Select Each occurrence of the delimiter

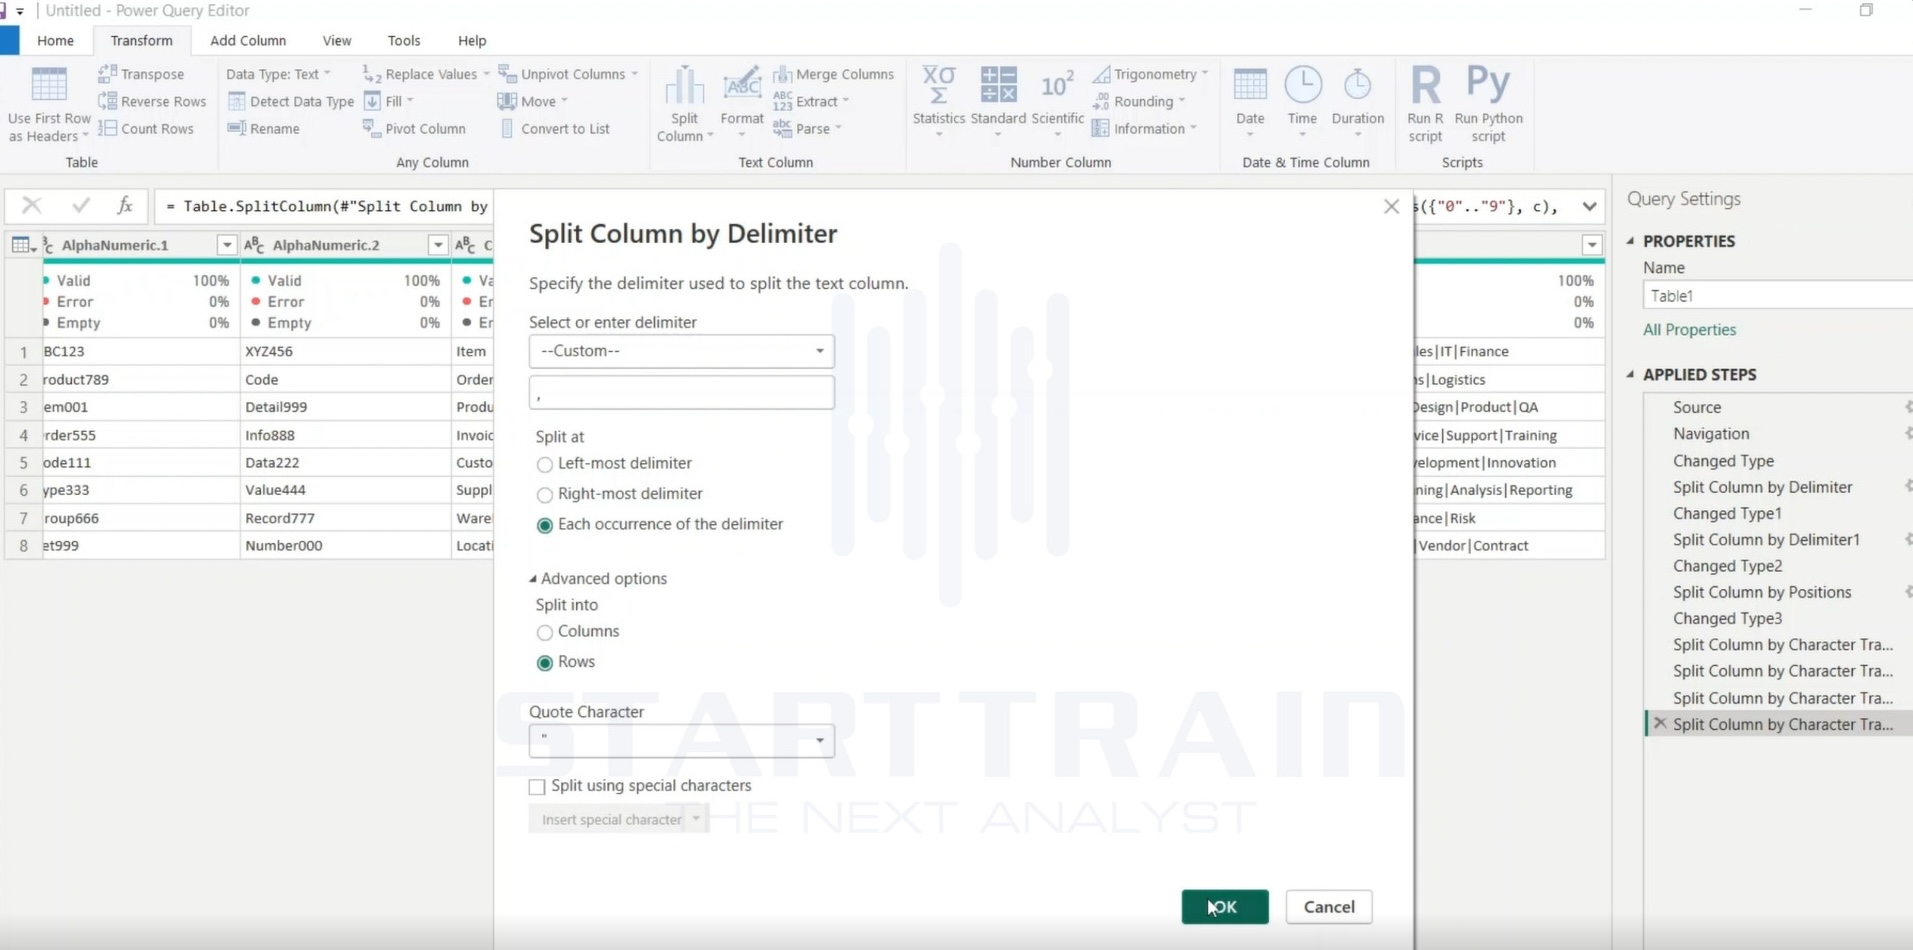(x=545, y=526)
